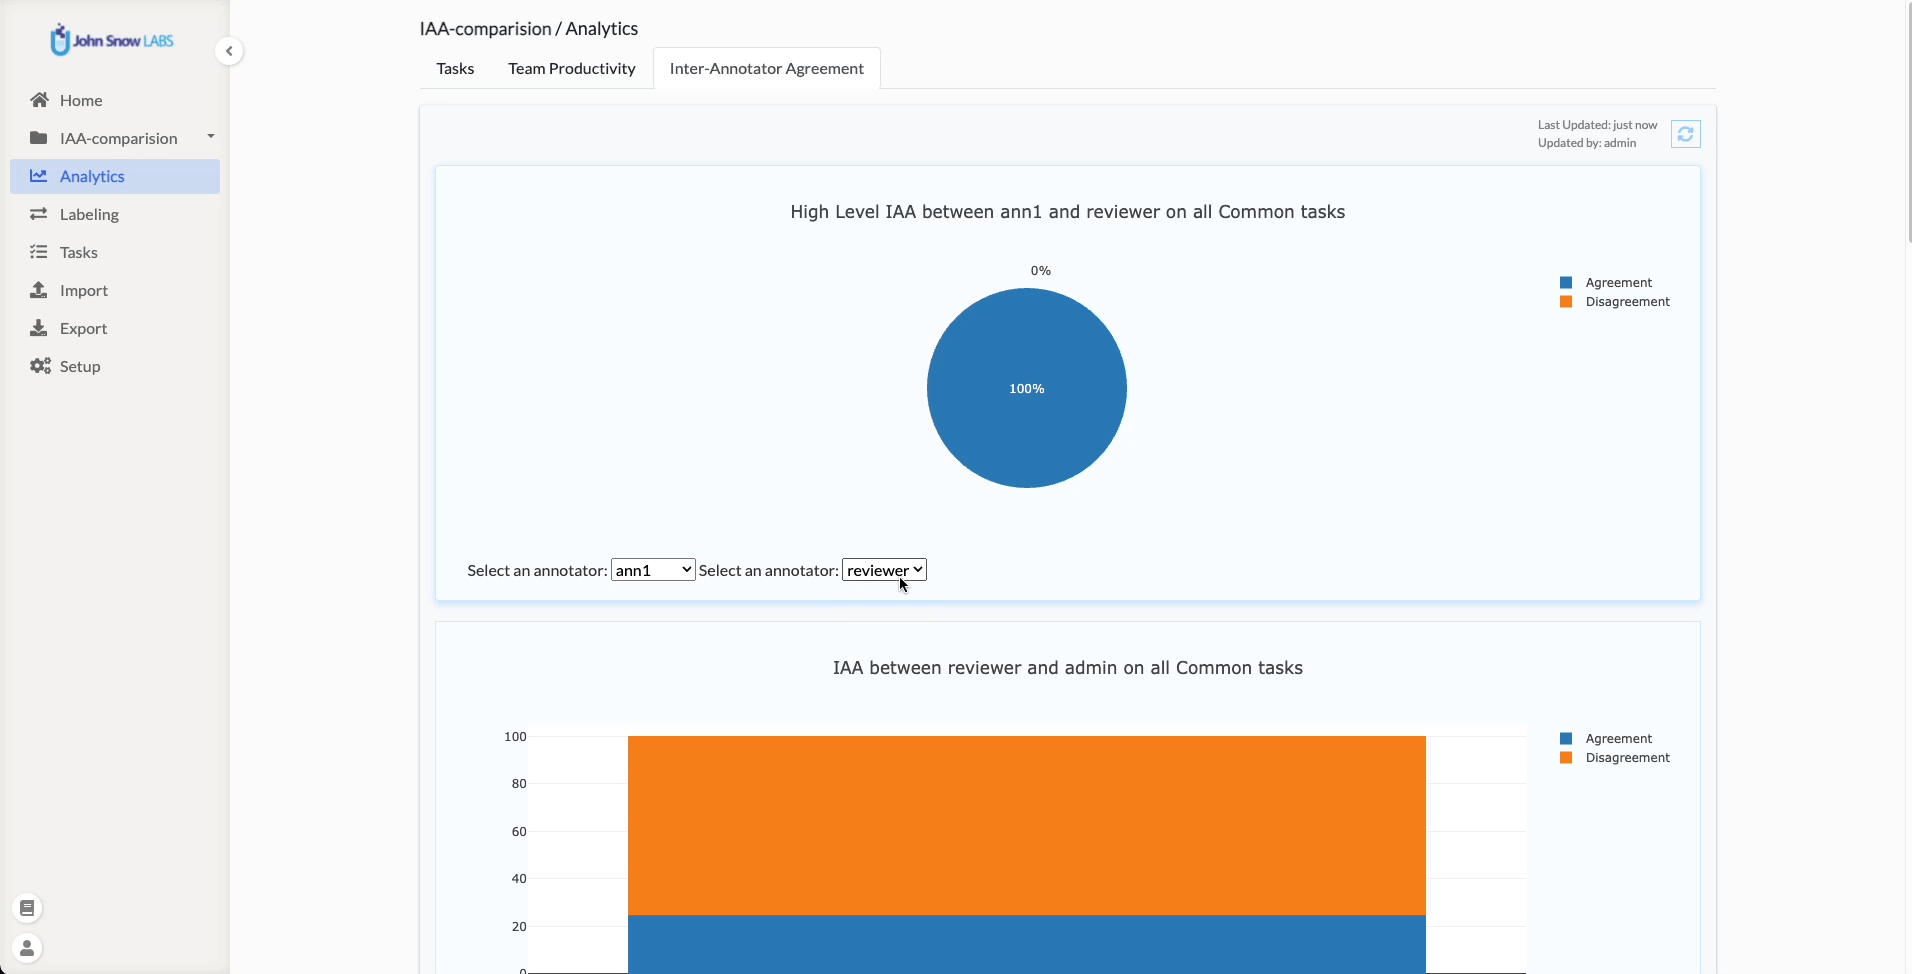Click the 'Last Updated: just now' text

tap(1597, 125)
